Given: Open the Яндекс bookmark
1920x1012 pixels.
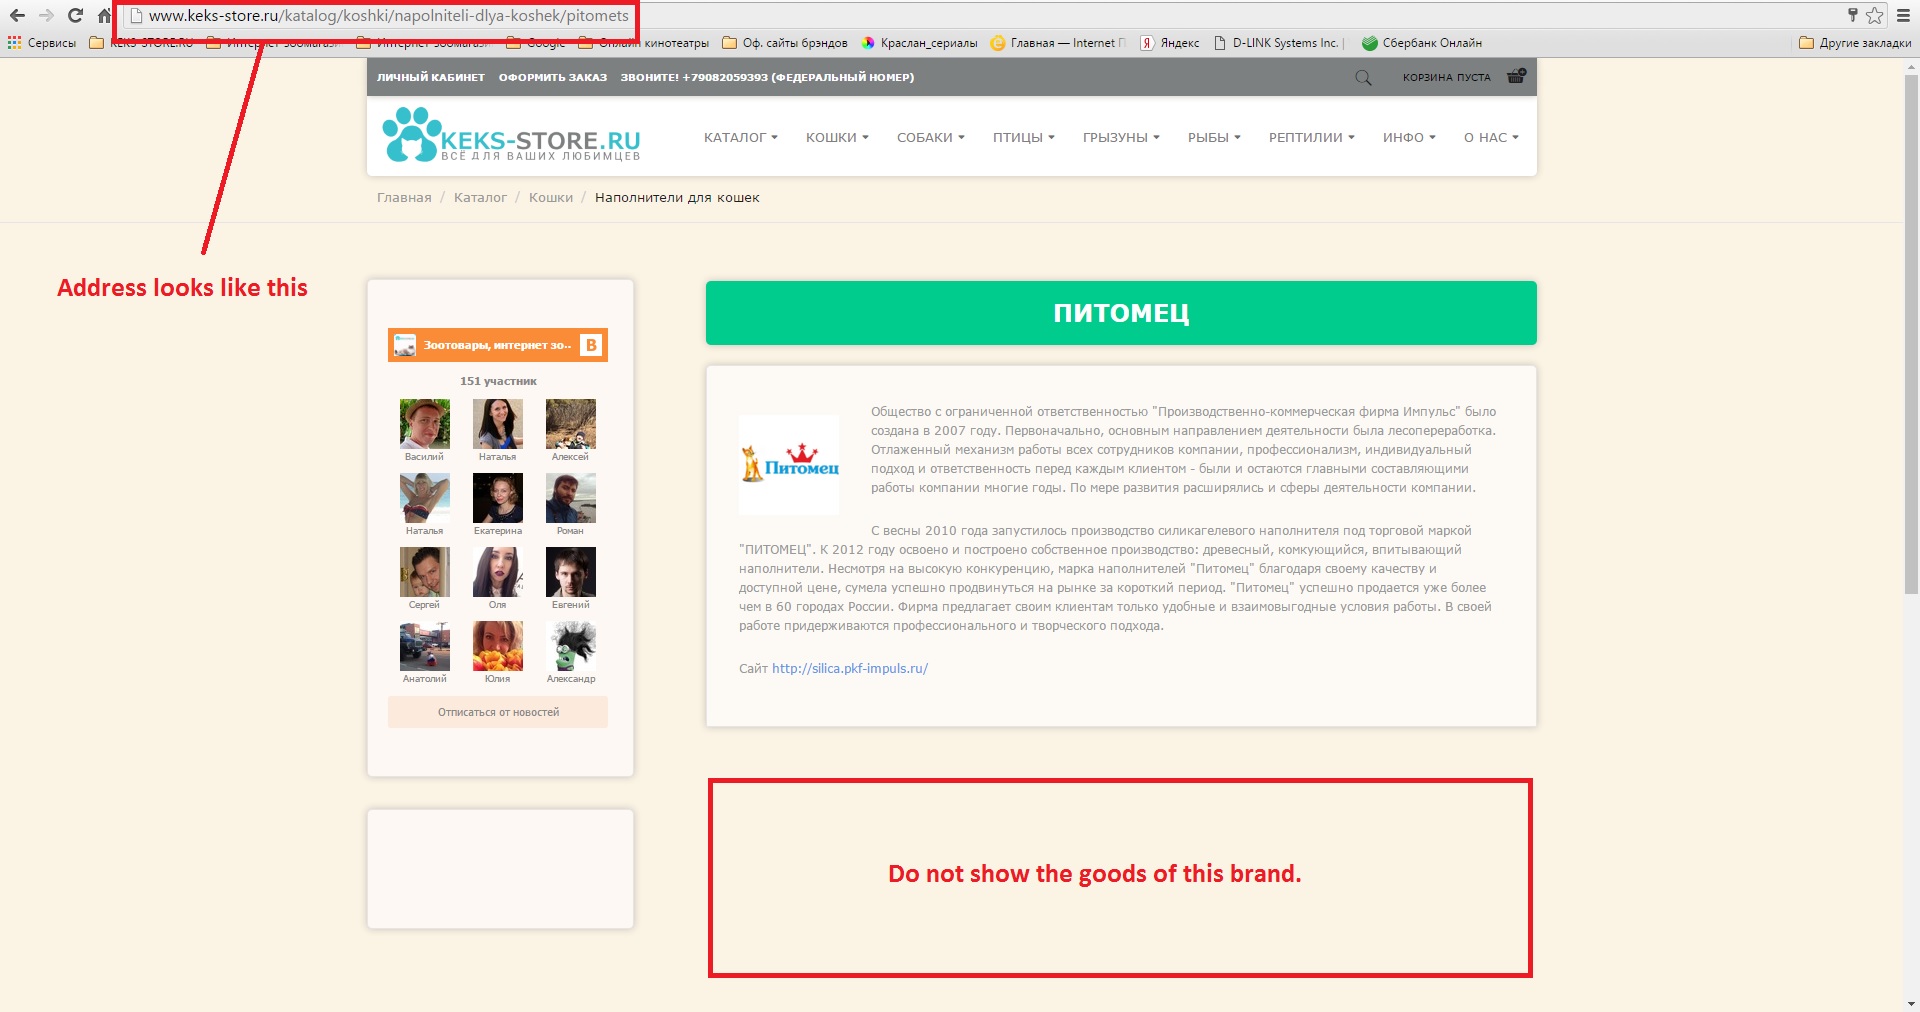Looking at the screenshot, I should tap(1170, 43).
